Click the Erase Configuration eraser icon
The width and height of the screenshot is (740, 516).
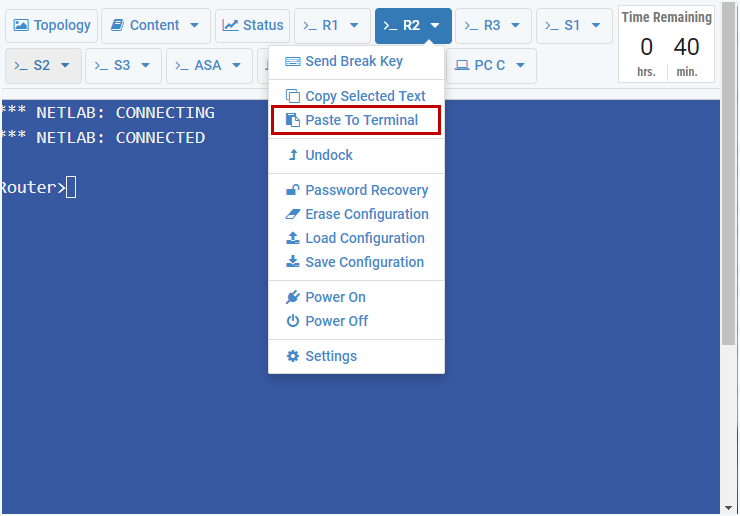tap(292, 214)
